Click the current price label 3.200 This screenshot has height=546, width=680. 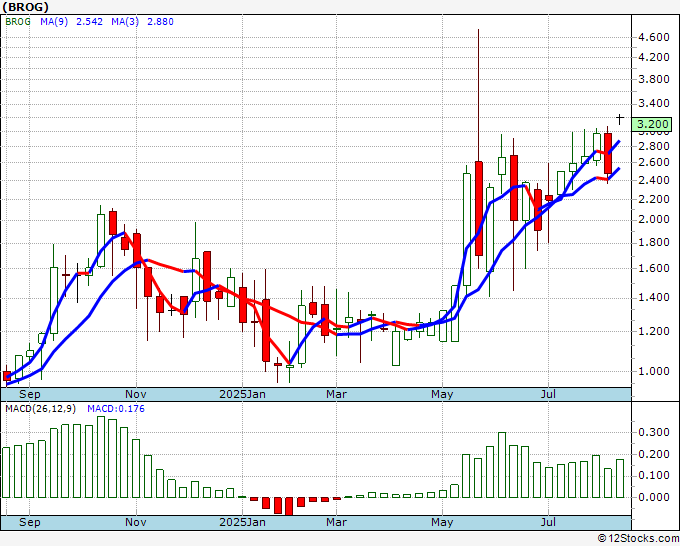(652, 124)
